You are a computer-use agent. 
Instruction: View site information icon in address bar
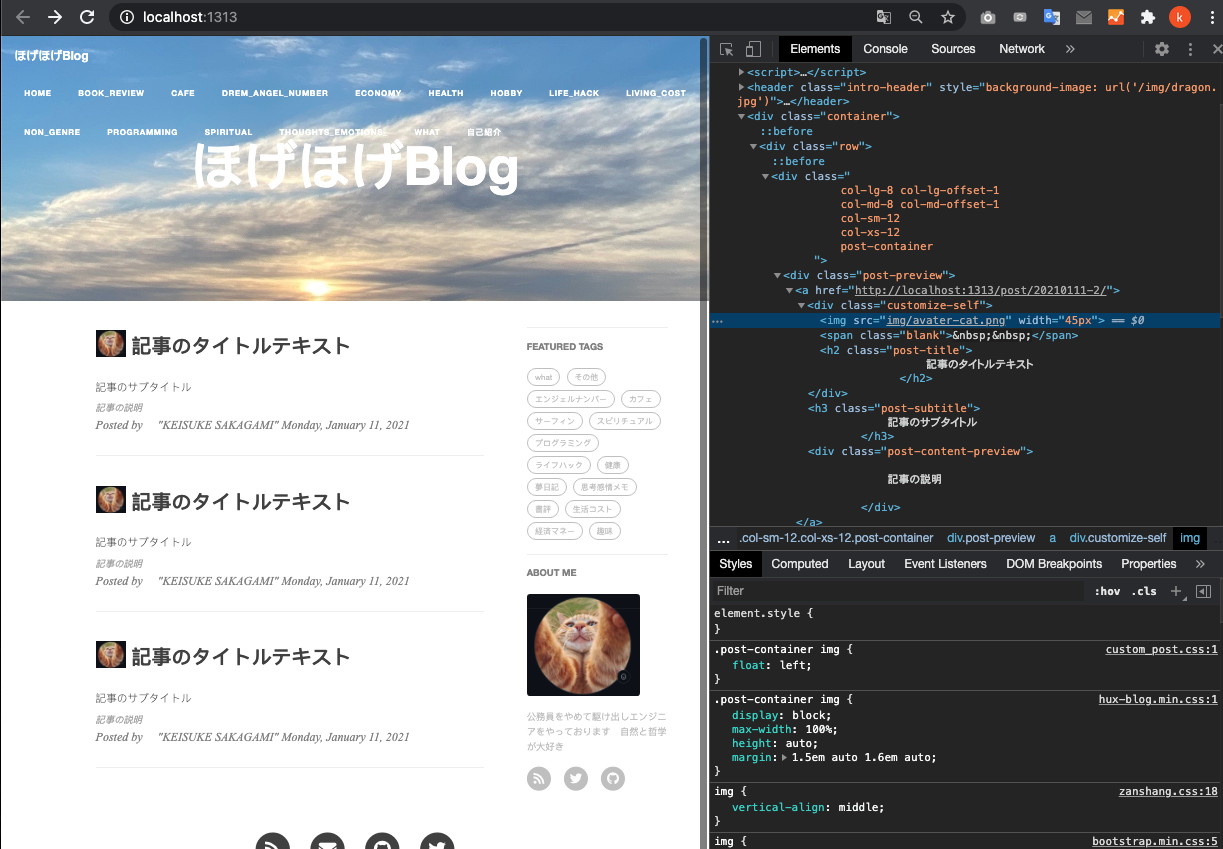pyautogui.click(x=125, y=17)
